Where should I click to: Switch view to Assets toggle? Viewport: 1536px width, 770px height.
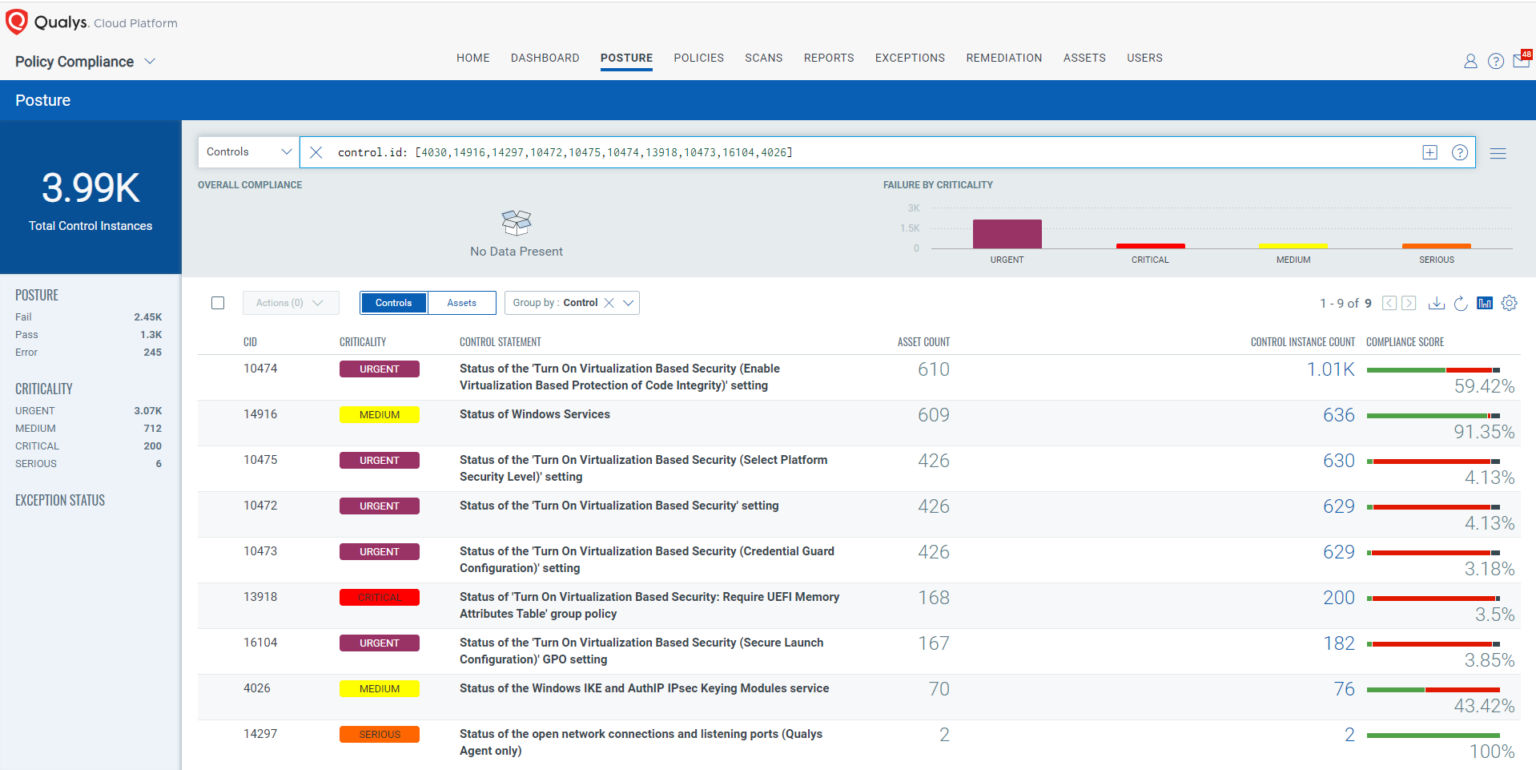[461, 302]
